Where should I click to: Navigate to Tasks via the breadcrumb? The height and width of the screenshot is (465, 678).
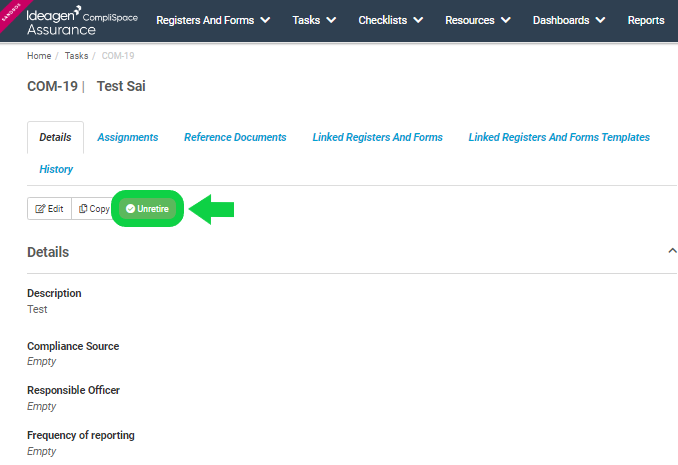point(77,56)
